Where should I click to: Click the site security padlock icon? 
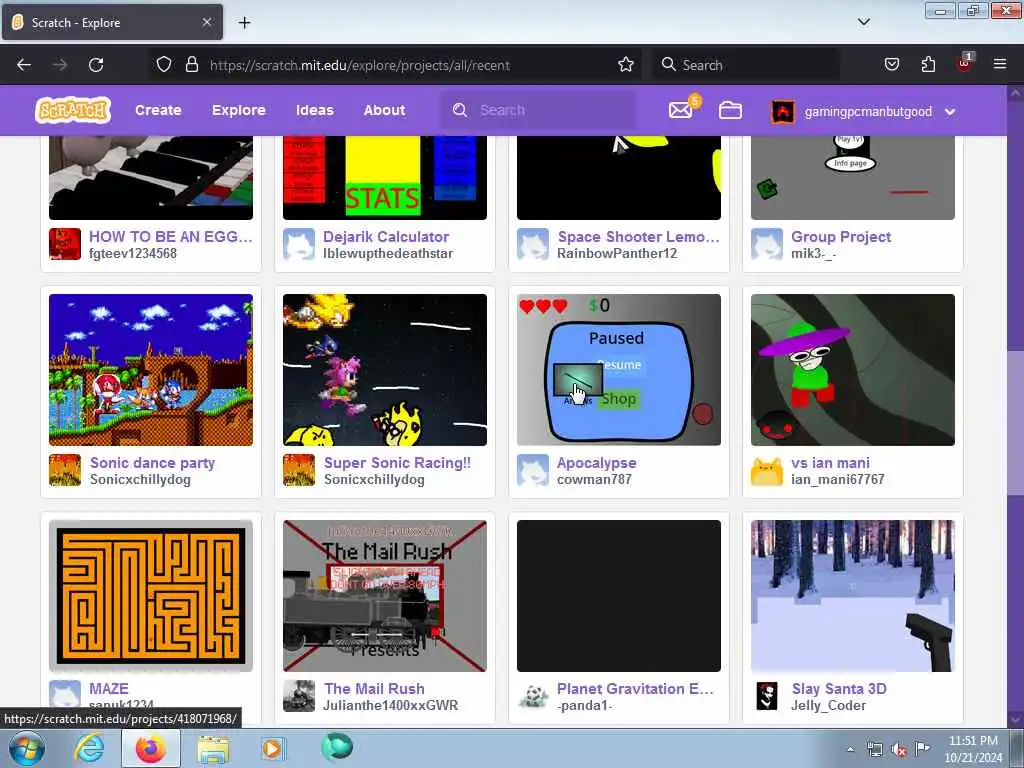pyautogui.click(x=191, y=65)
